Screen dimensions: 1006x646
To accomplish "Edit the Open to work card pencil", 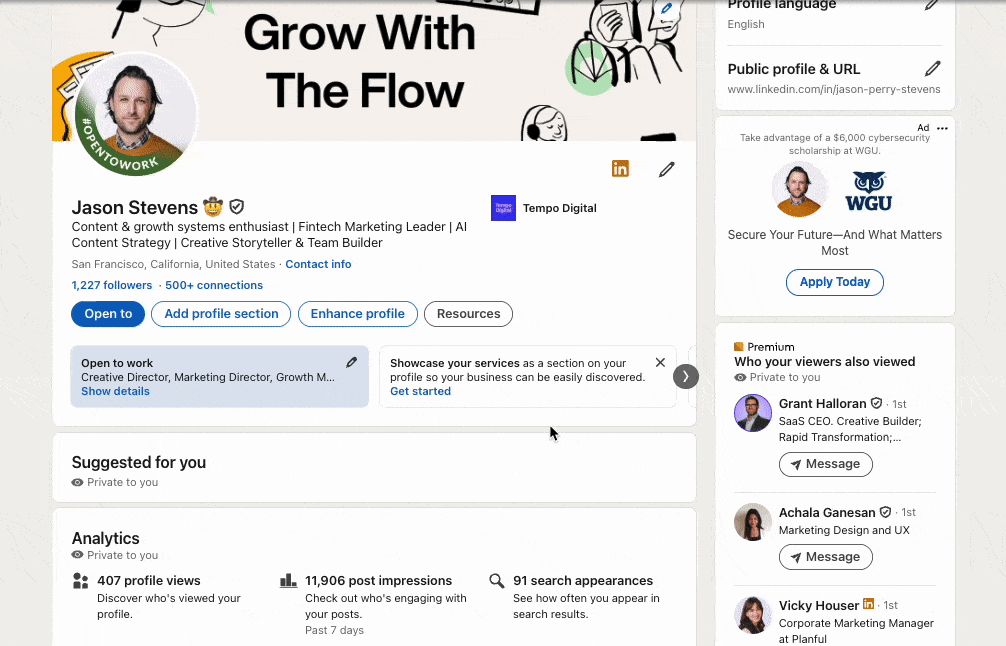I will click(x=351, y=362).
